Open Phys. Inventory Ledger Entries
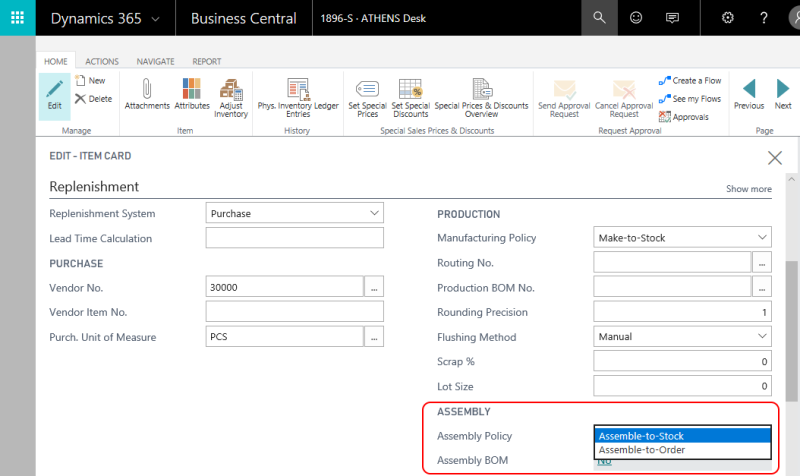 (x=298, y=98)
